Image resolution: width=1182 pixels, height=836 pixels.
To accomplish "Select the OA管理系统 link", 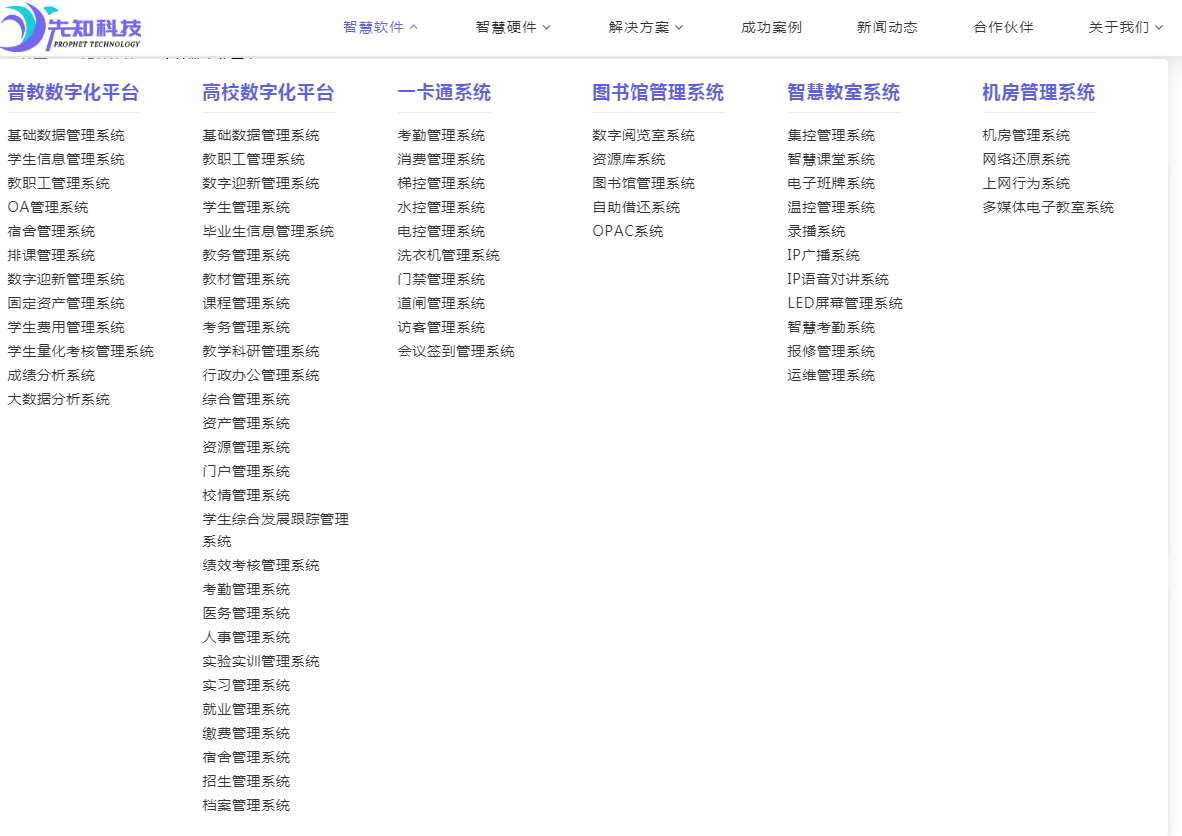I will click(x=47, y=207).
